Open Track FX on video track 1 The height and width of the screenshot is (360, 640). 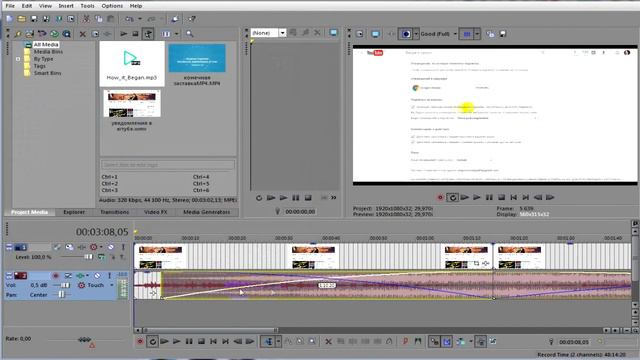(x=82, y=247)
